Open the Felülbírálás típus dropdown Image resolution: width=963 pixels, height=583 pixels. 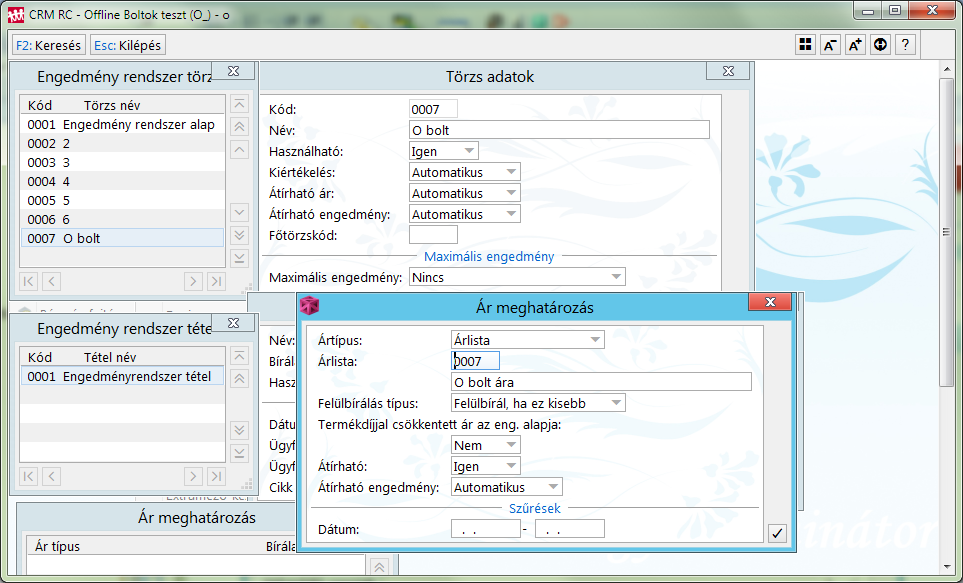tap(538, 403)
